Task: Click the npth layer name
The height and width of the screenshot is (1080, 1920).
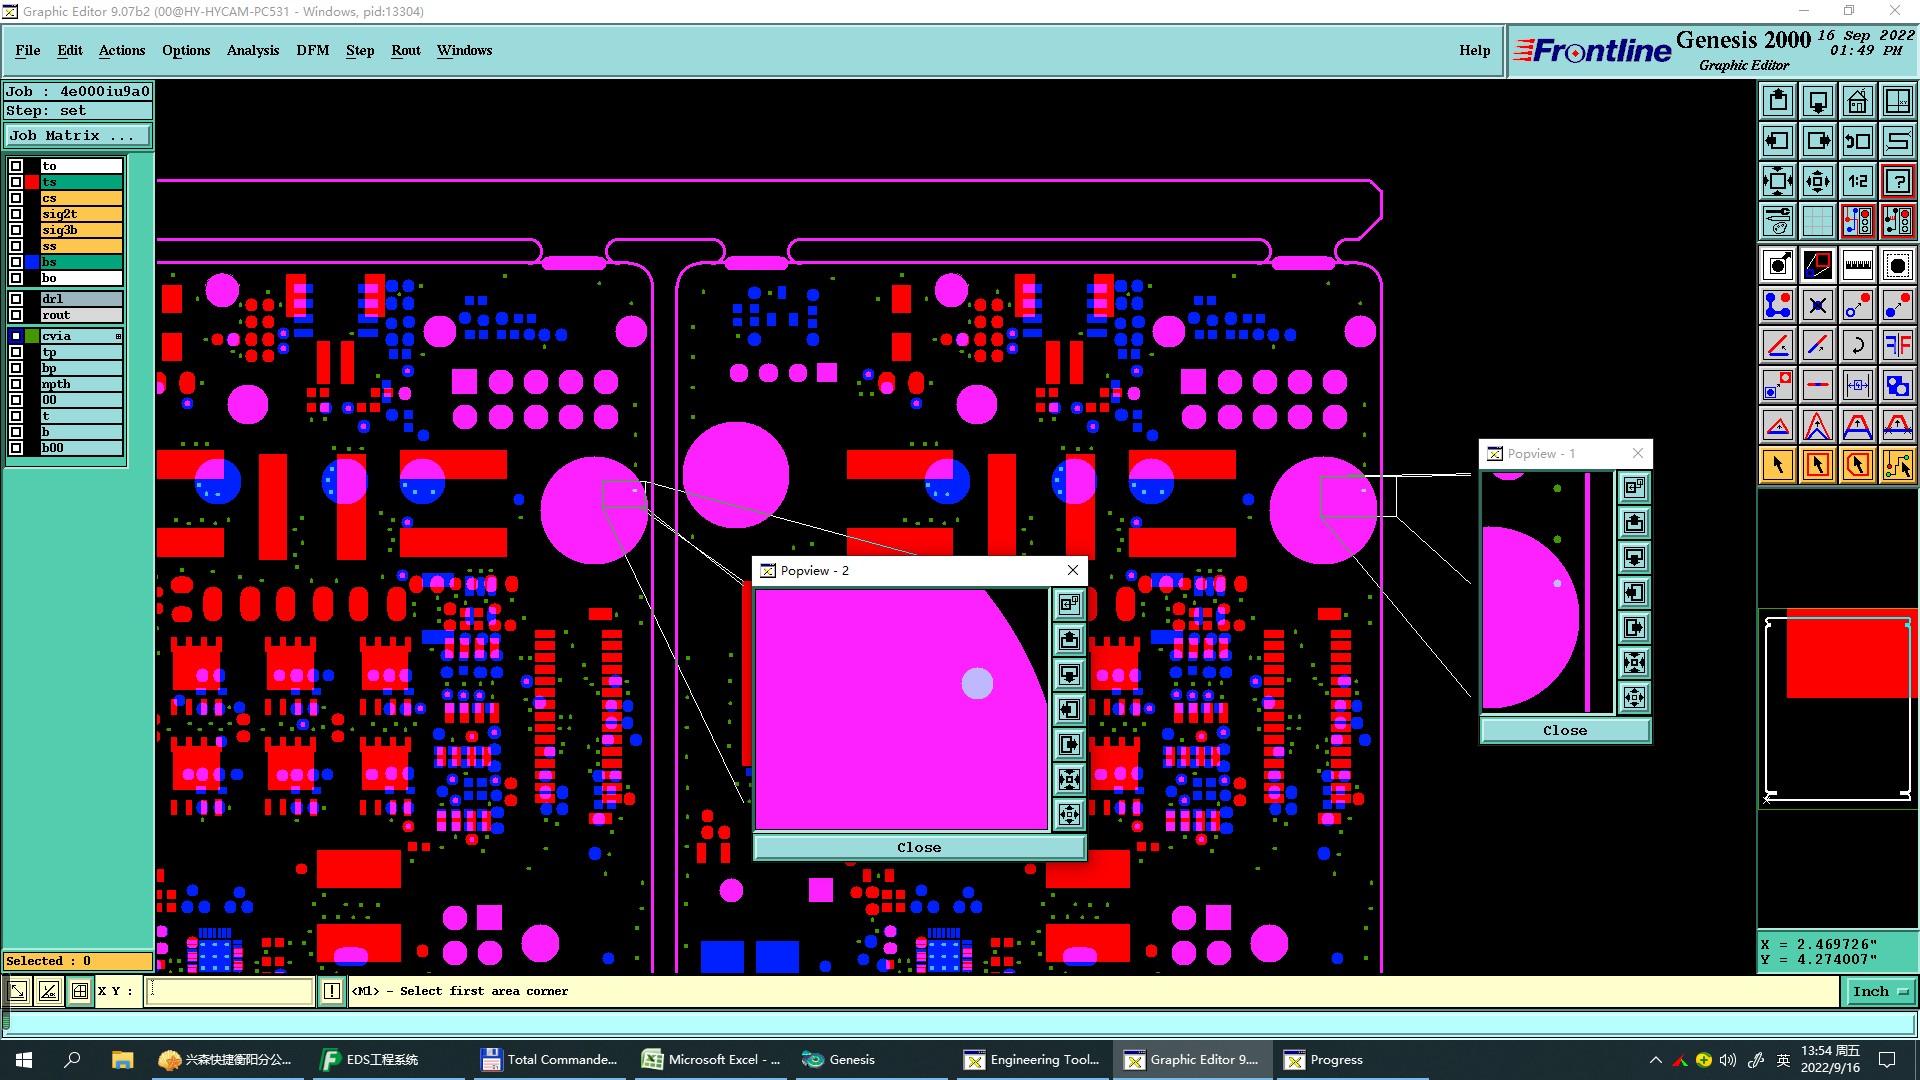Action: tap(81, 384)
